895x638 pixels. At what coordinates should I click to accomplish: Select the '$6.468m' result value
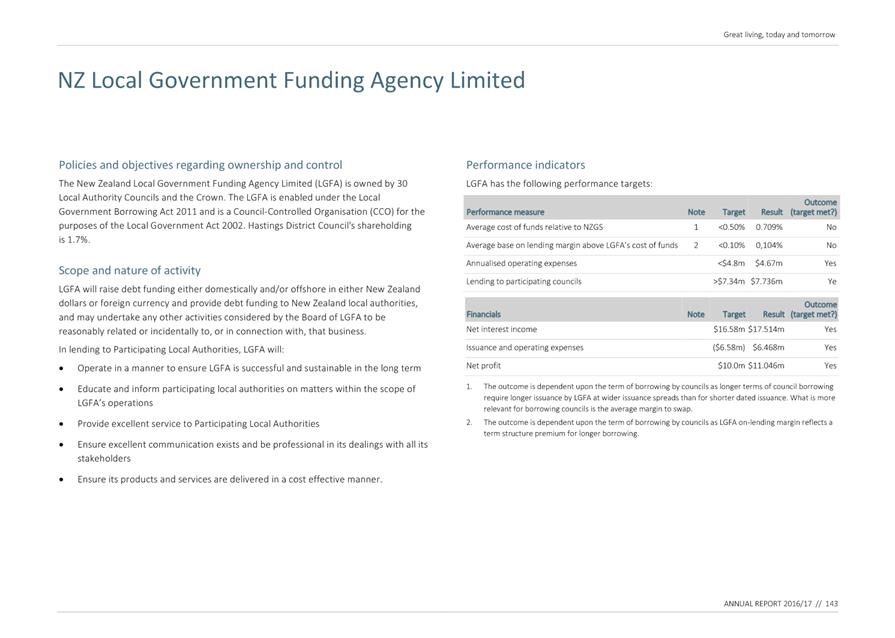768,348
